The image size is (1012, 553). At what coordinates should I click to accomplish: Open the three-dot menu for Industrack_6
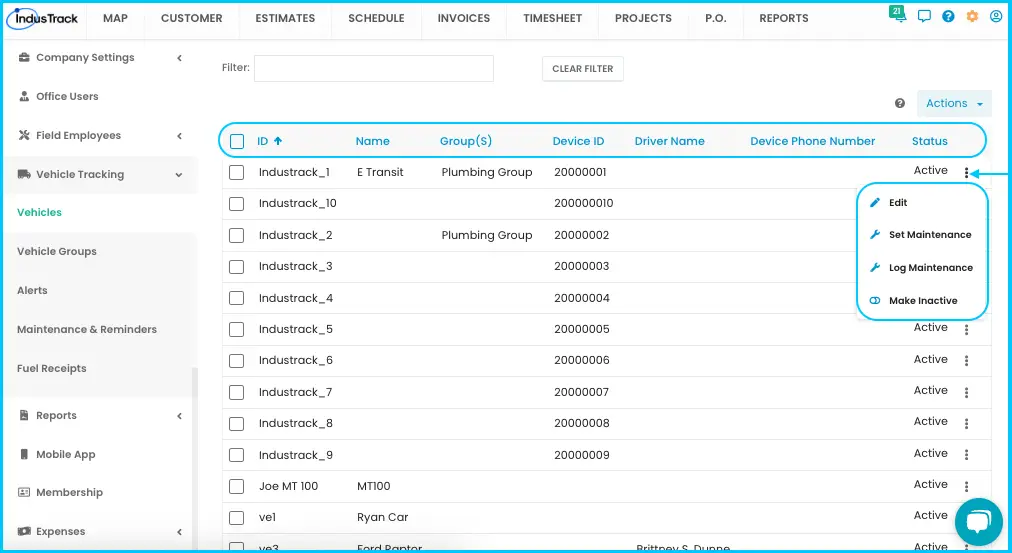coord(966,361)
